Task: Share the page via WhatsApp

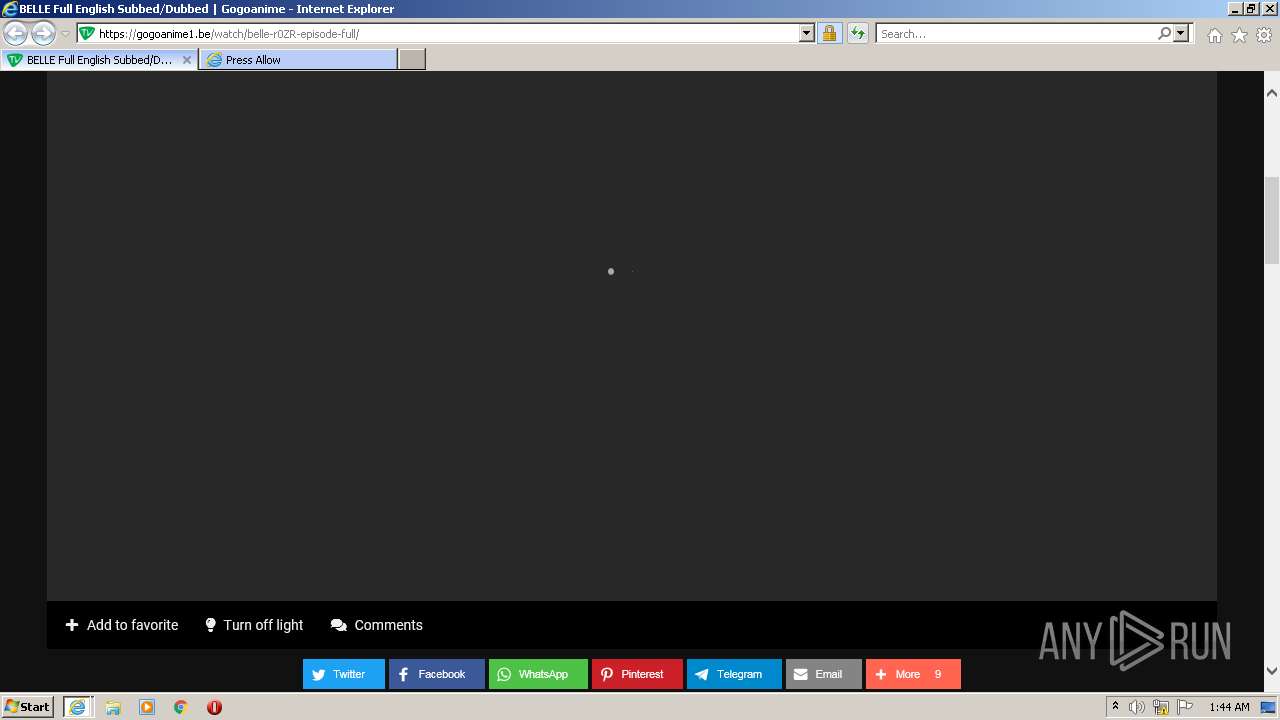Action: coord(538,674)
